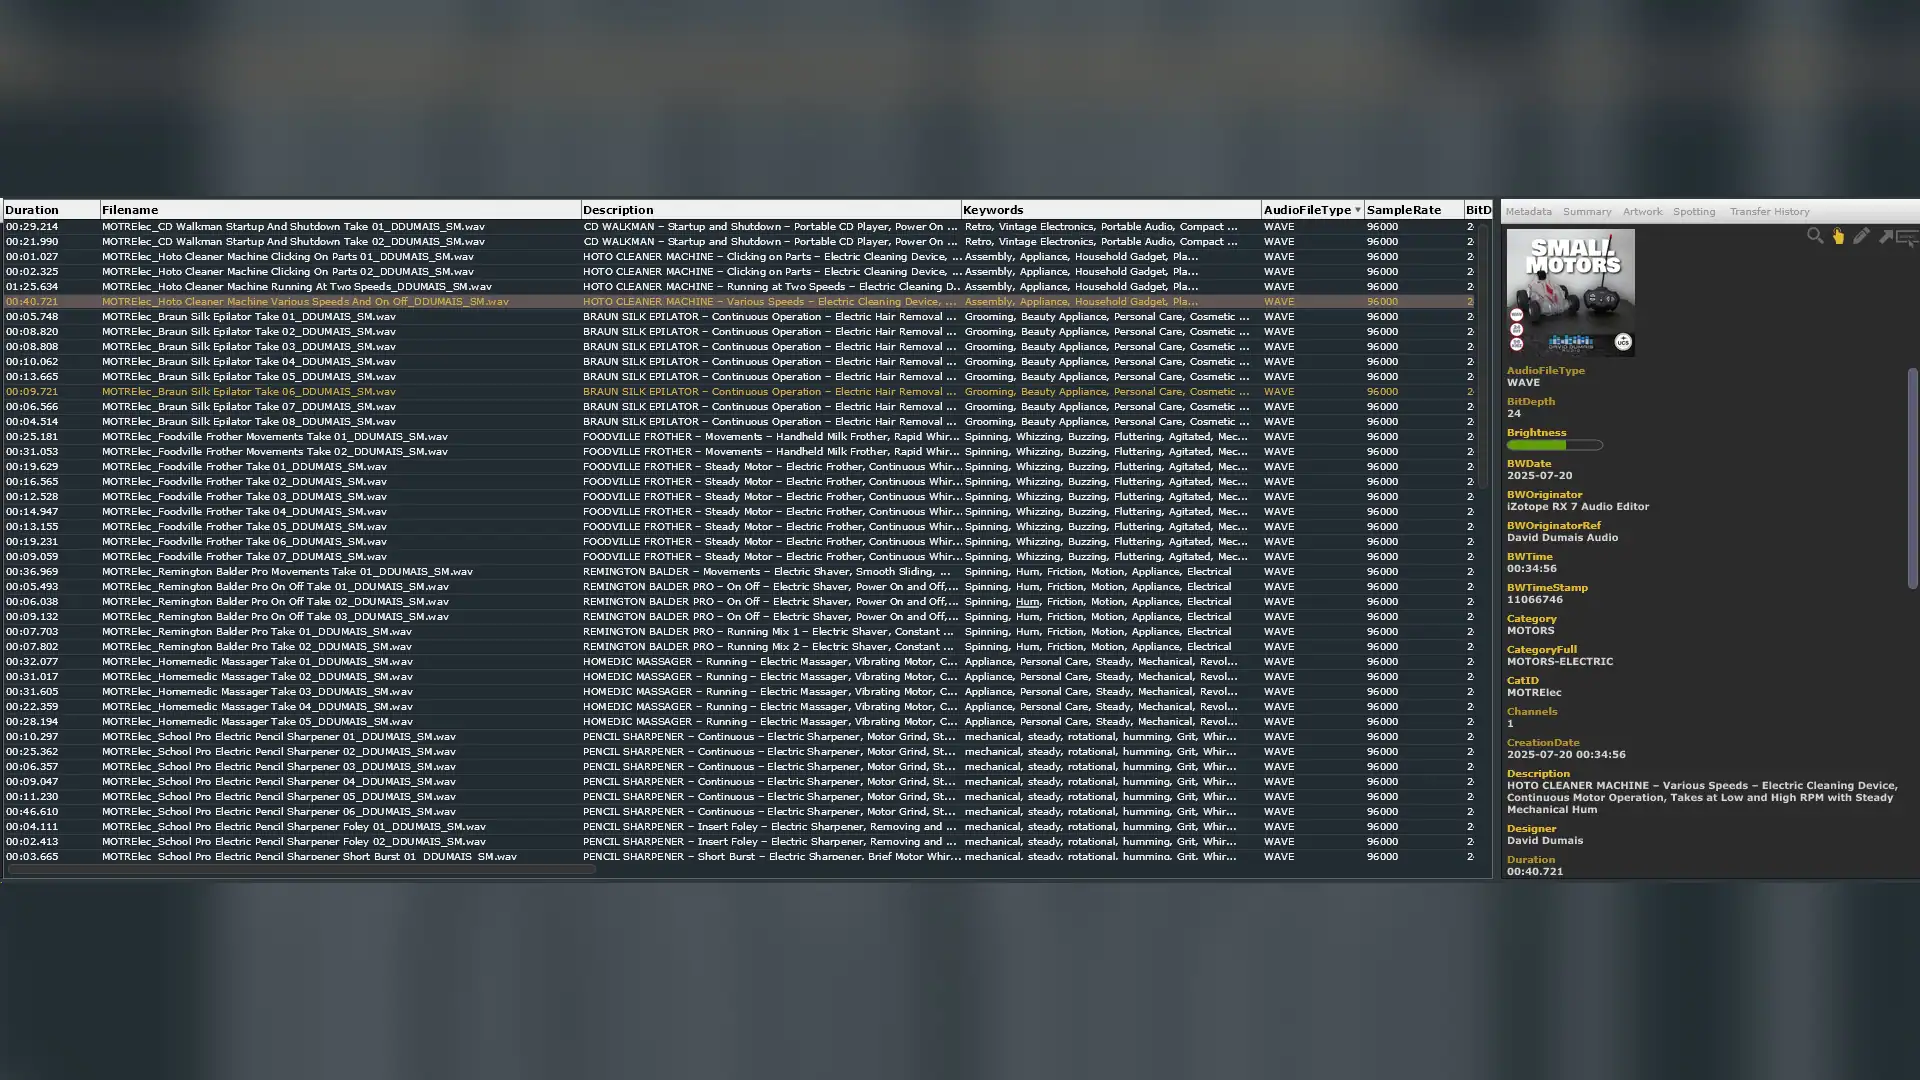Screen dimensions: 1920x1080
Task: Open the Spotting tab
Action: [1694, 212]
